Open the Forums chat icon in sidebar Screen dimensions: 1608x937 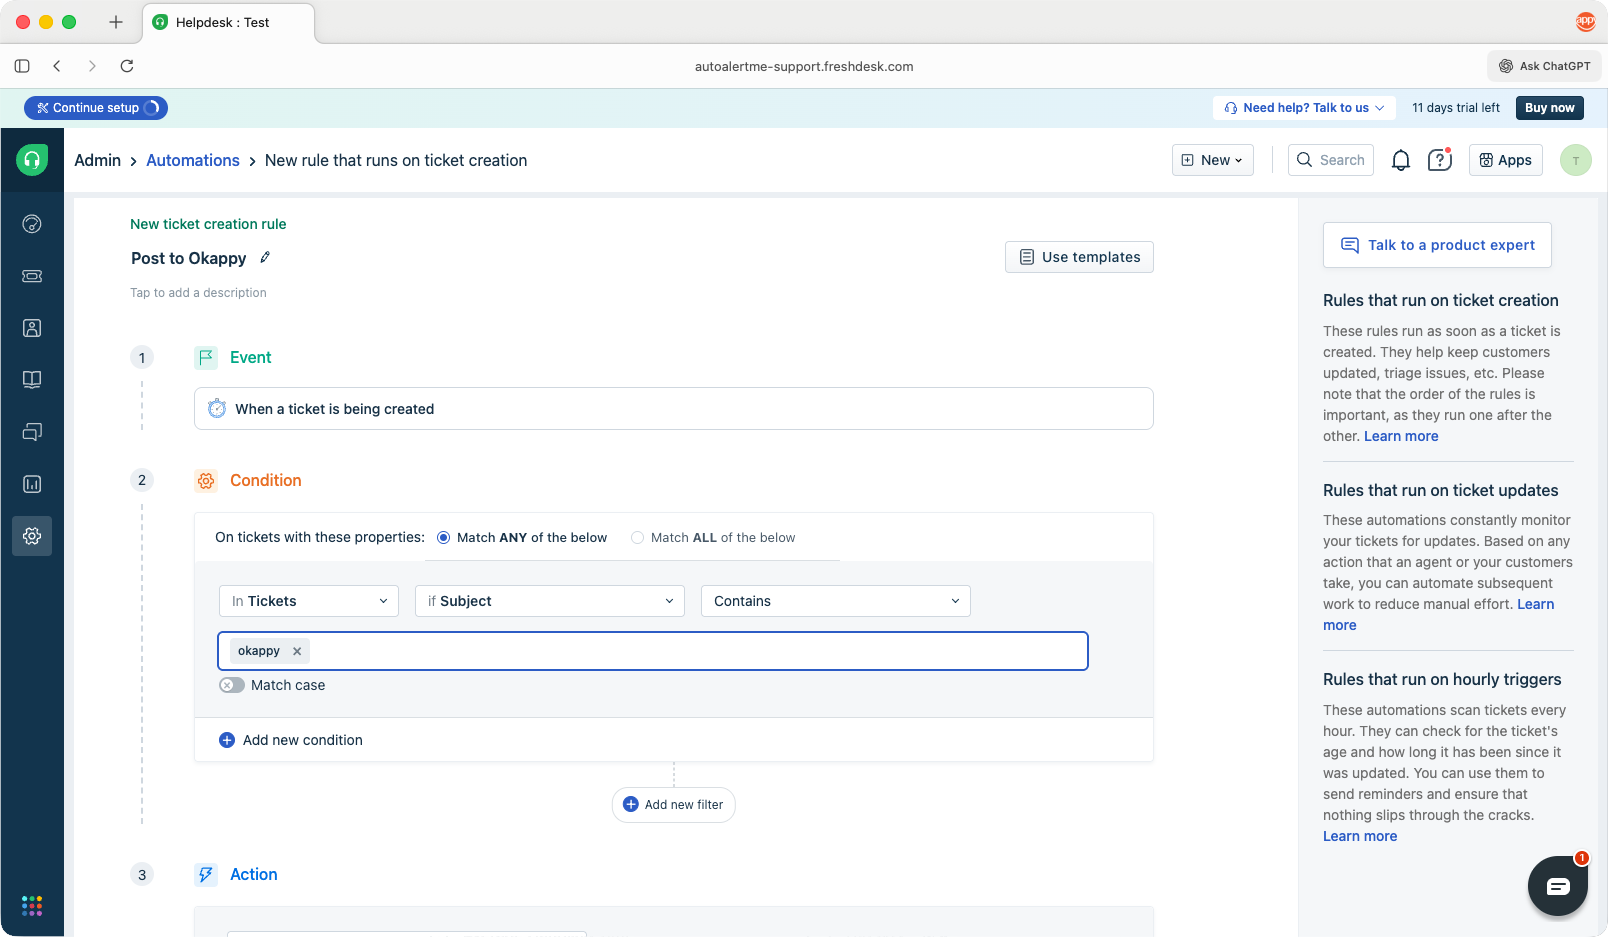tap(32, 432)
